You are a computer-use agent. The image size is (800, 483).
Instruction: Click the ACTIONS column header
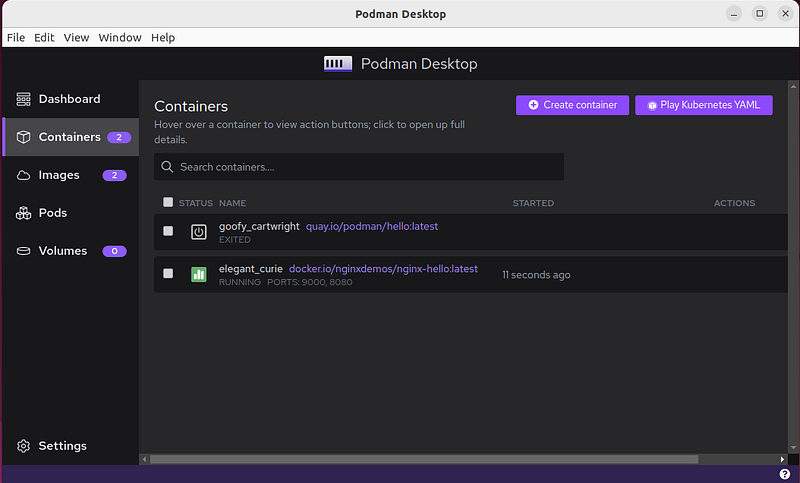734,203
